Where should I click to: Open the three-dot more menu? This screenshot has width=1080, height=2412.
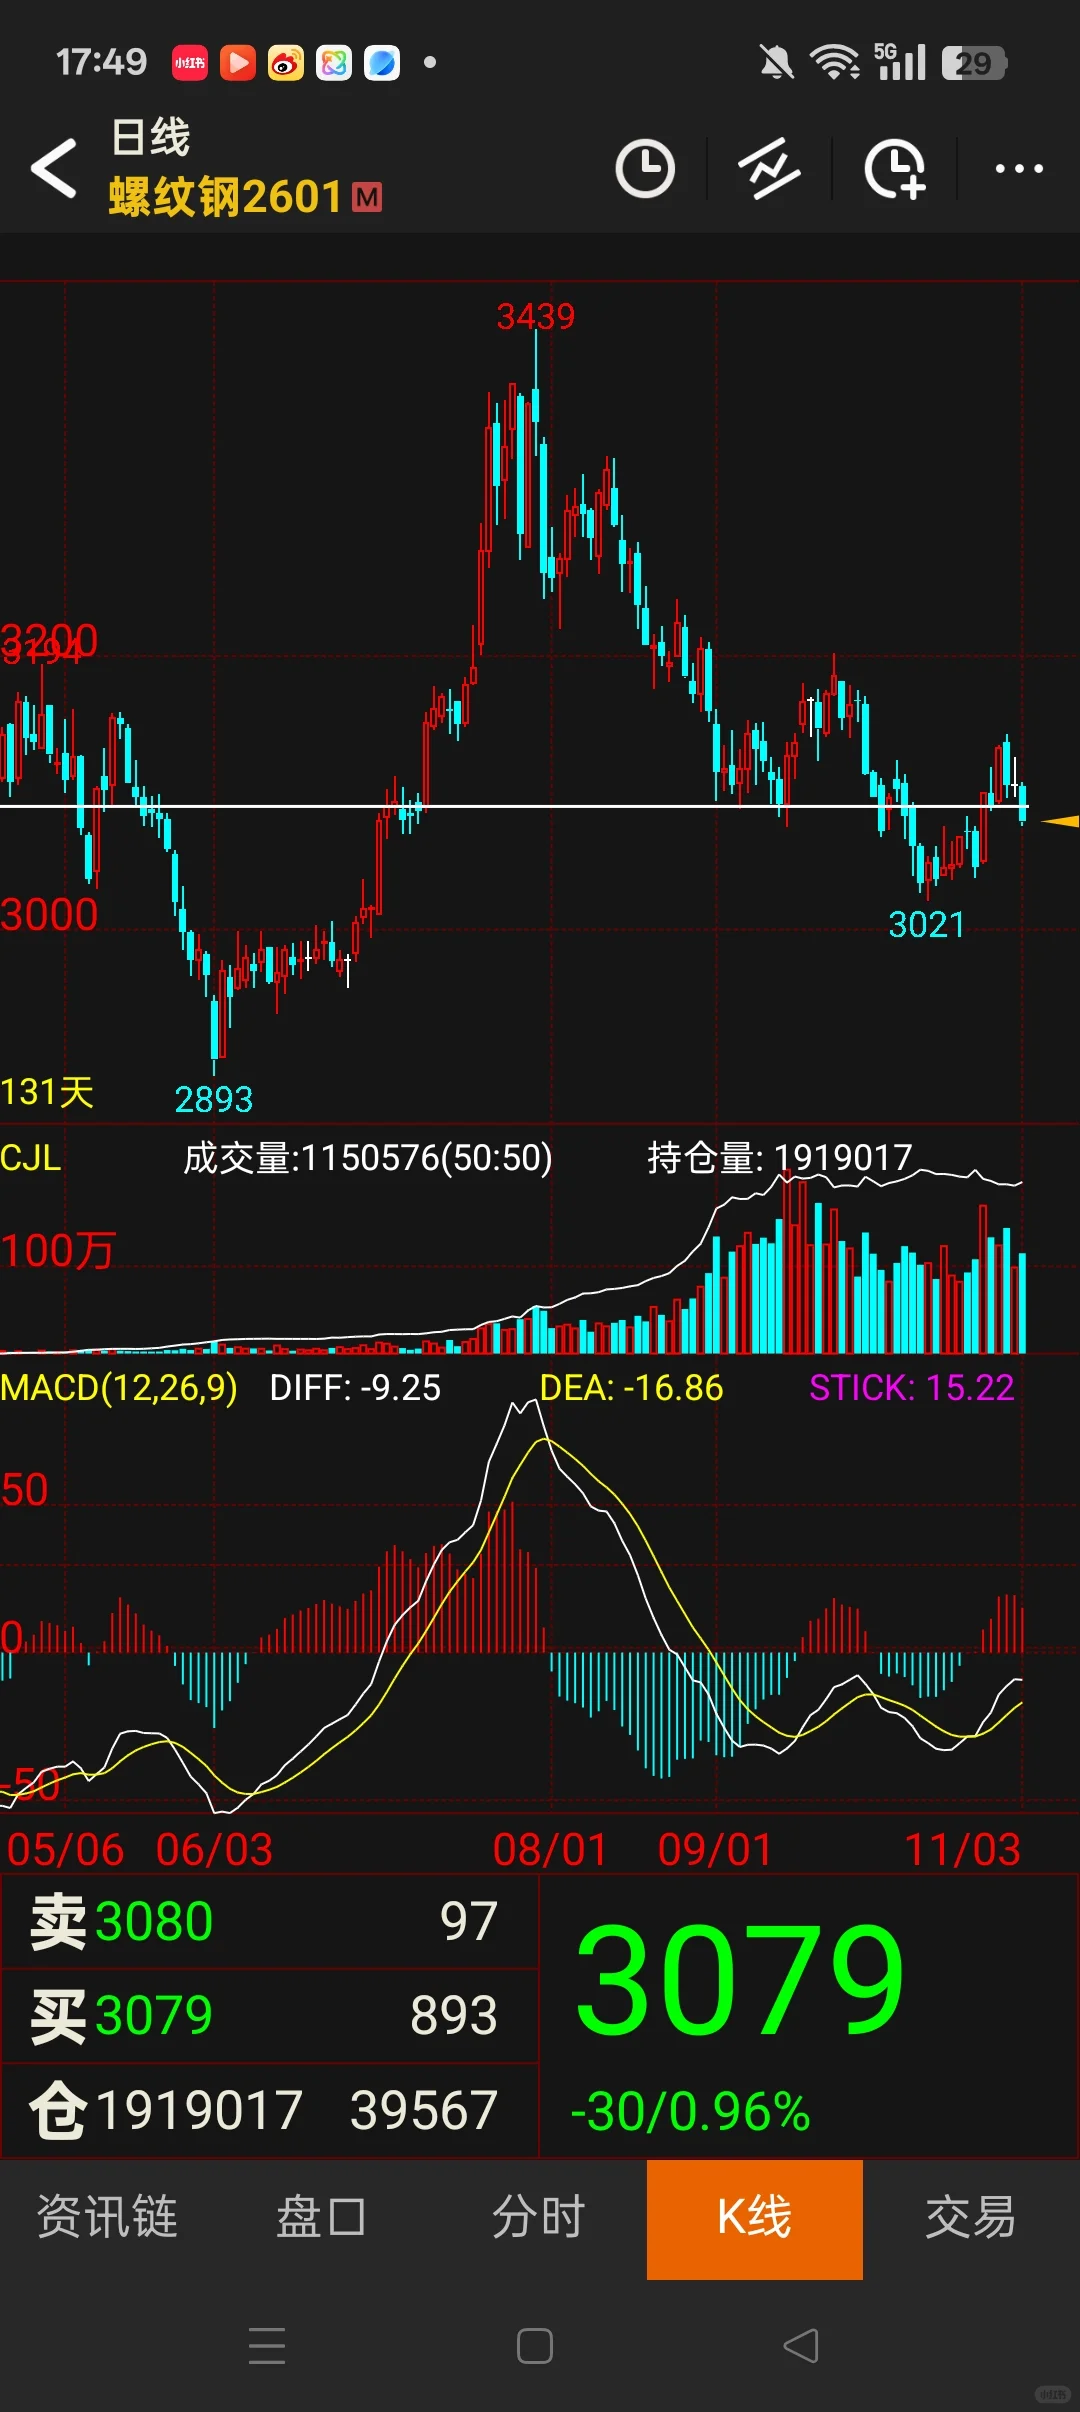(x=1019, y=169)
